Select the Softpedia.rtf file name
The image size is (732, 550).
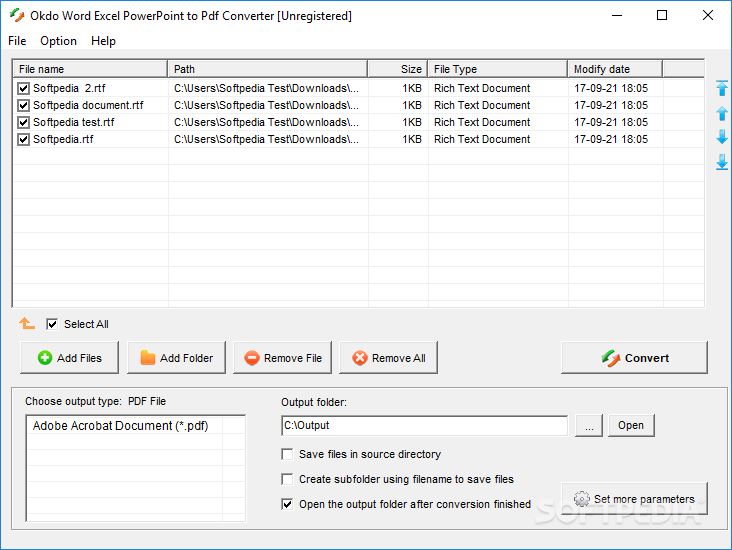pos(63,139)
